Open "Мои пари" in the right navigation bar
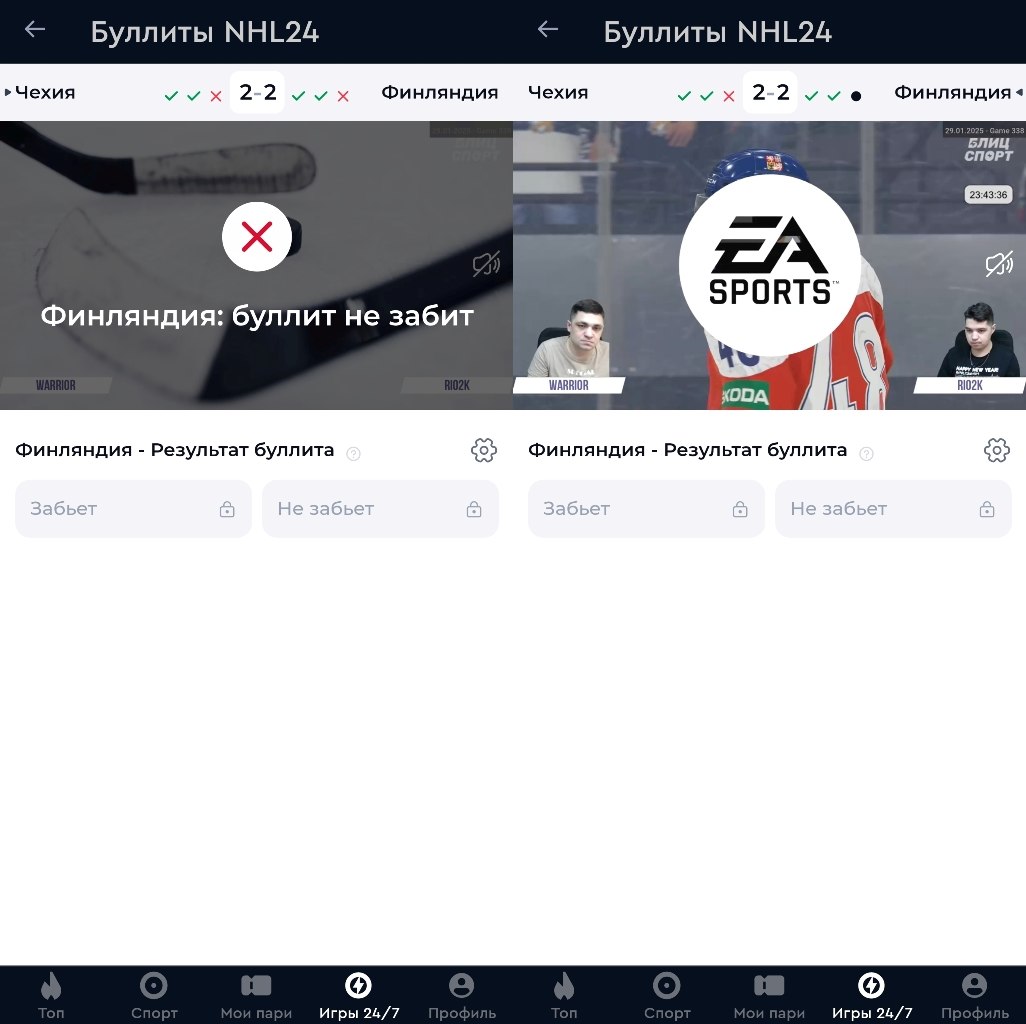Viewport: 1026px width, 1024px height. click(769, 996)
